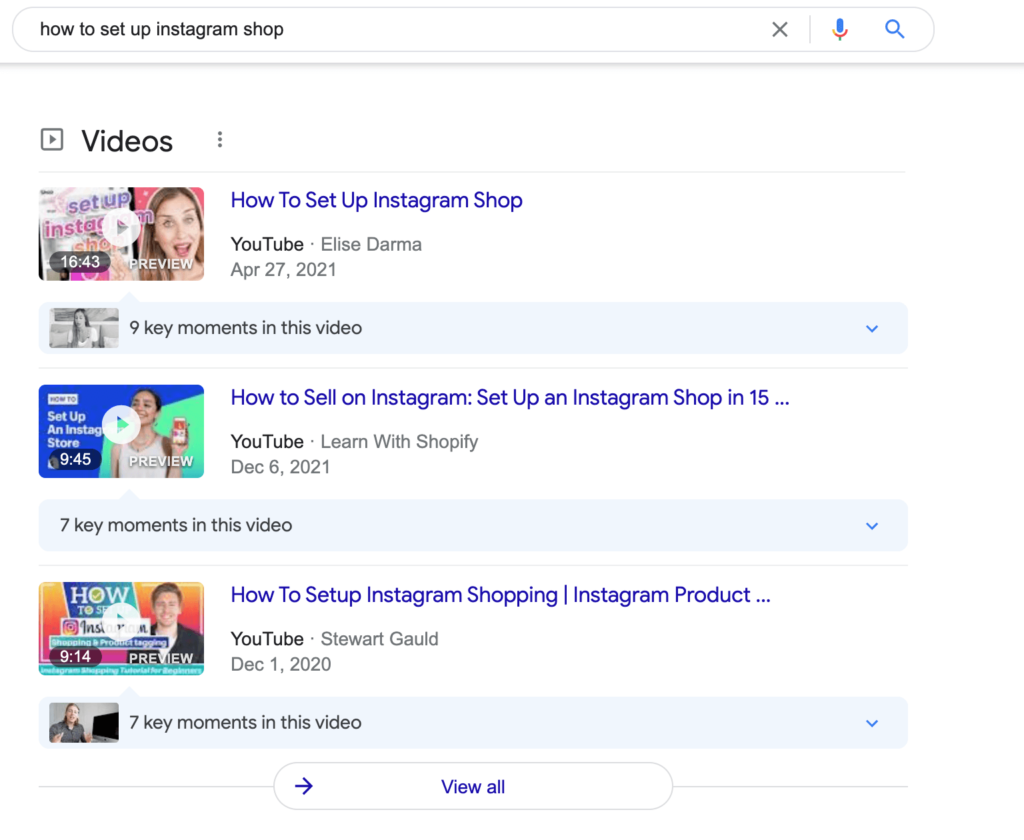Click 'Elise Darma' channel name text

pyautogui.click(x=371, y=244)
